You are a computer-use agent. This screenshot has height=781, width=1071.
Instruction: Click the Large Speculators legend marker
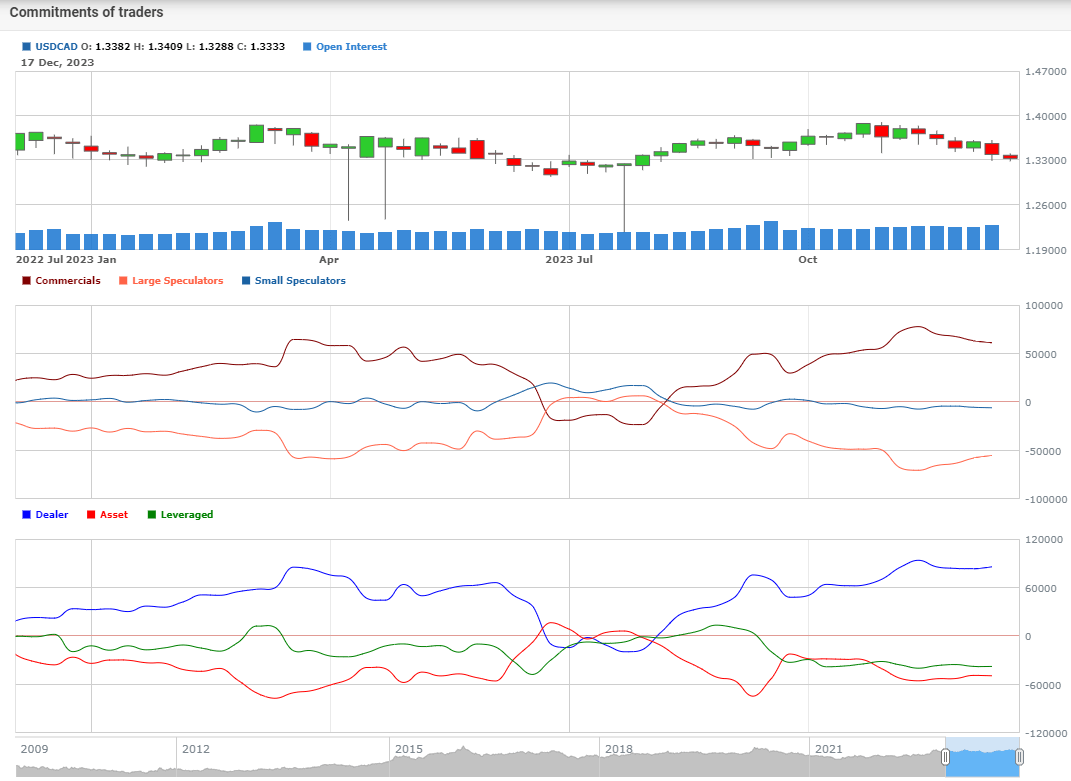pyautogui.click(x=123, y=281)
